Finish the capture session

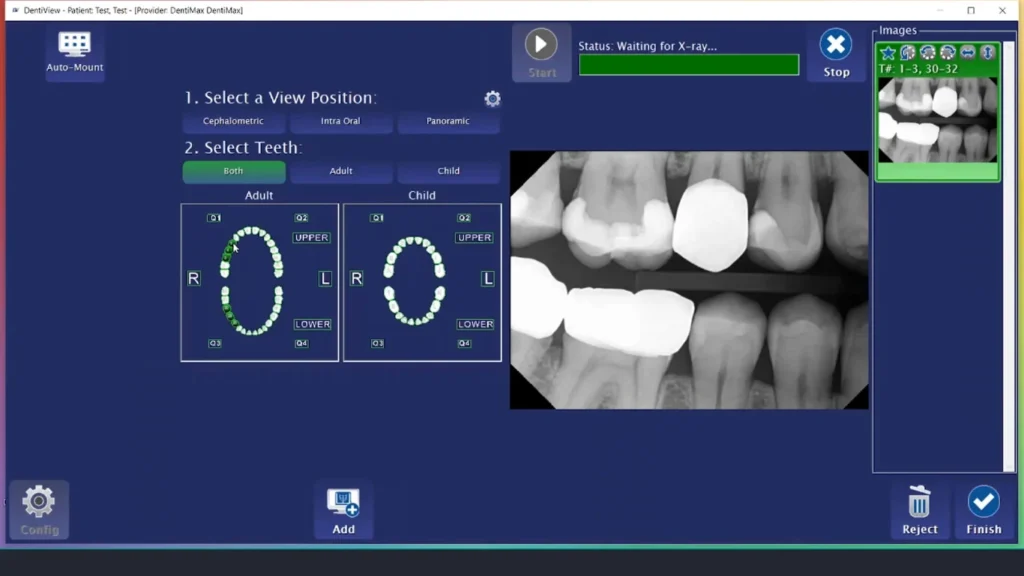[x=984, y=510]
